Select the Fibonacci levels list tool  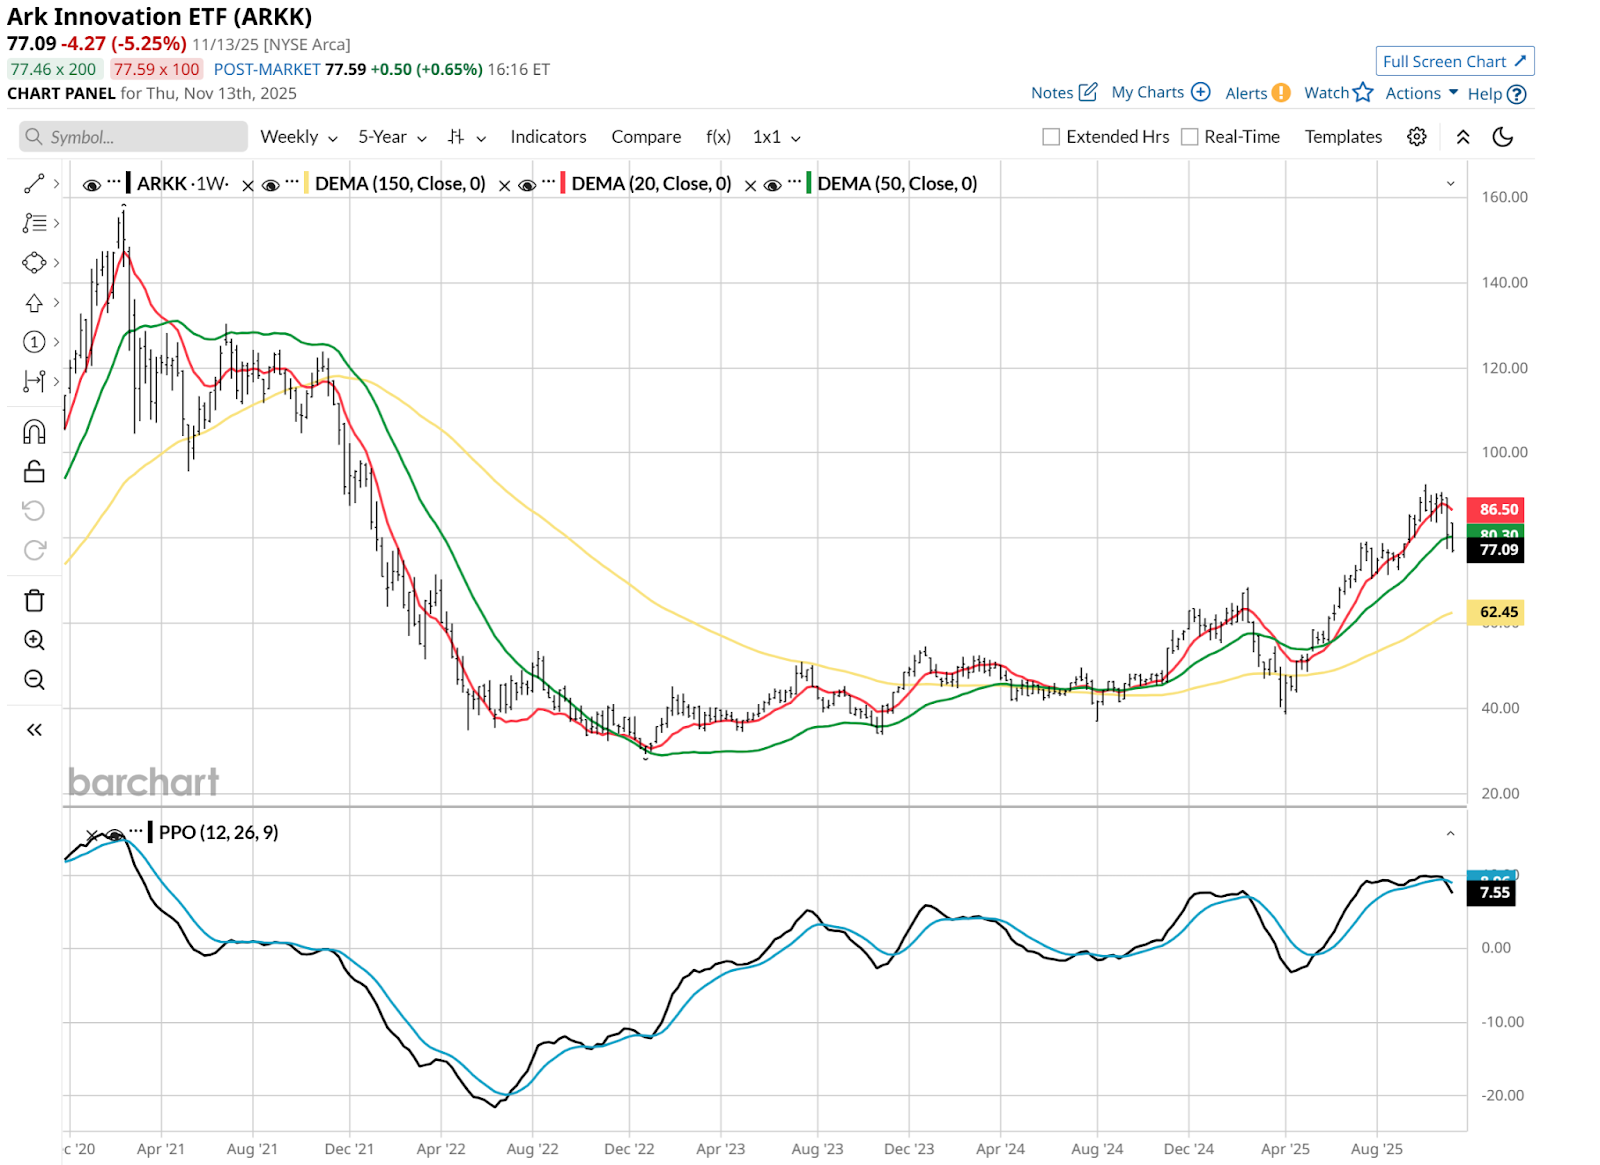click(x=34, y=223)
